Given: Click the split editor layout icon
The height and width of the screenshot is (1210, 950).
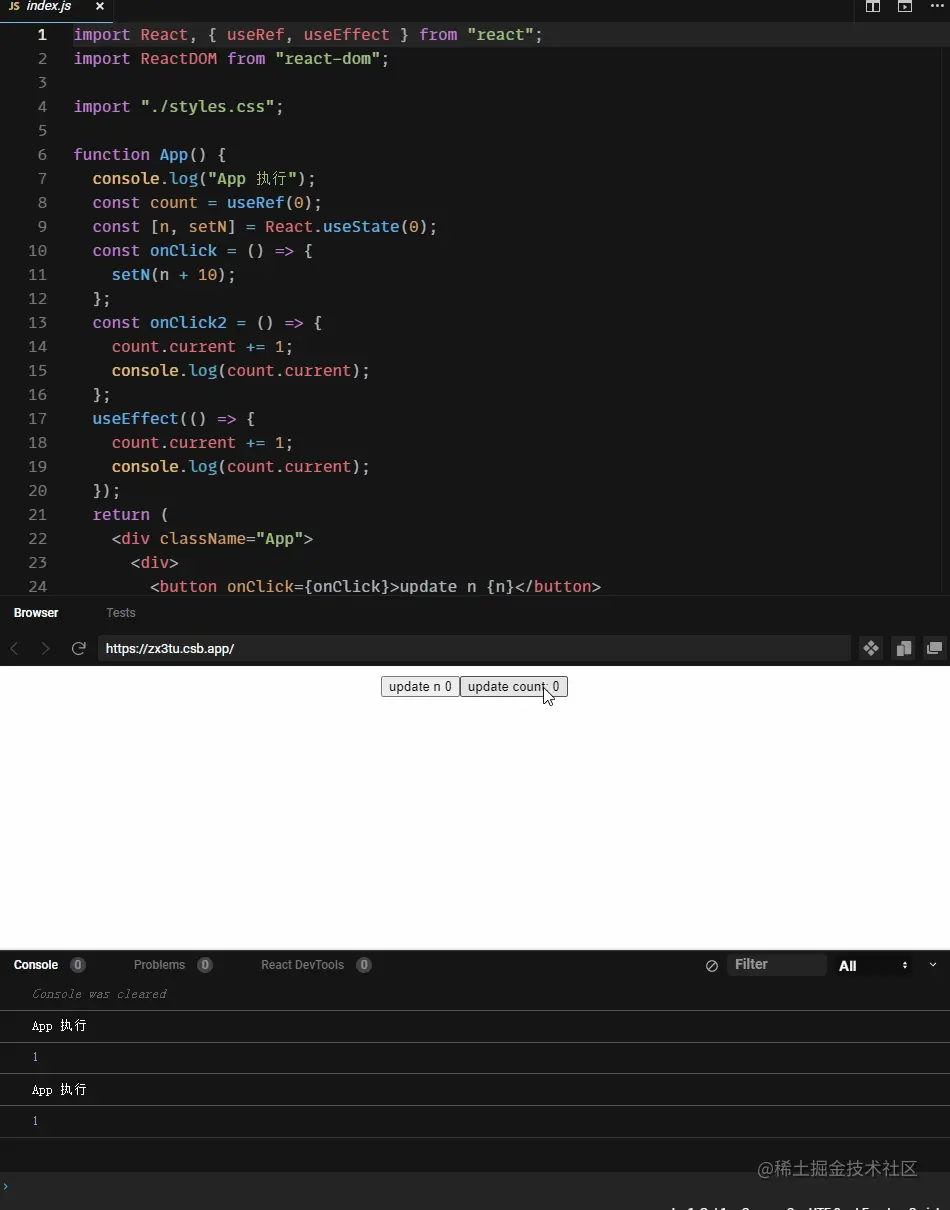Looking at the screenshot, I should click(872, 7).
